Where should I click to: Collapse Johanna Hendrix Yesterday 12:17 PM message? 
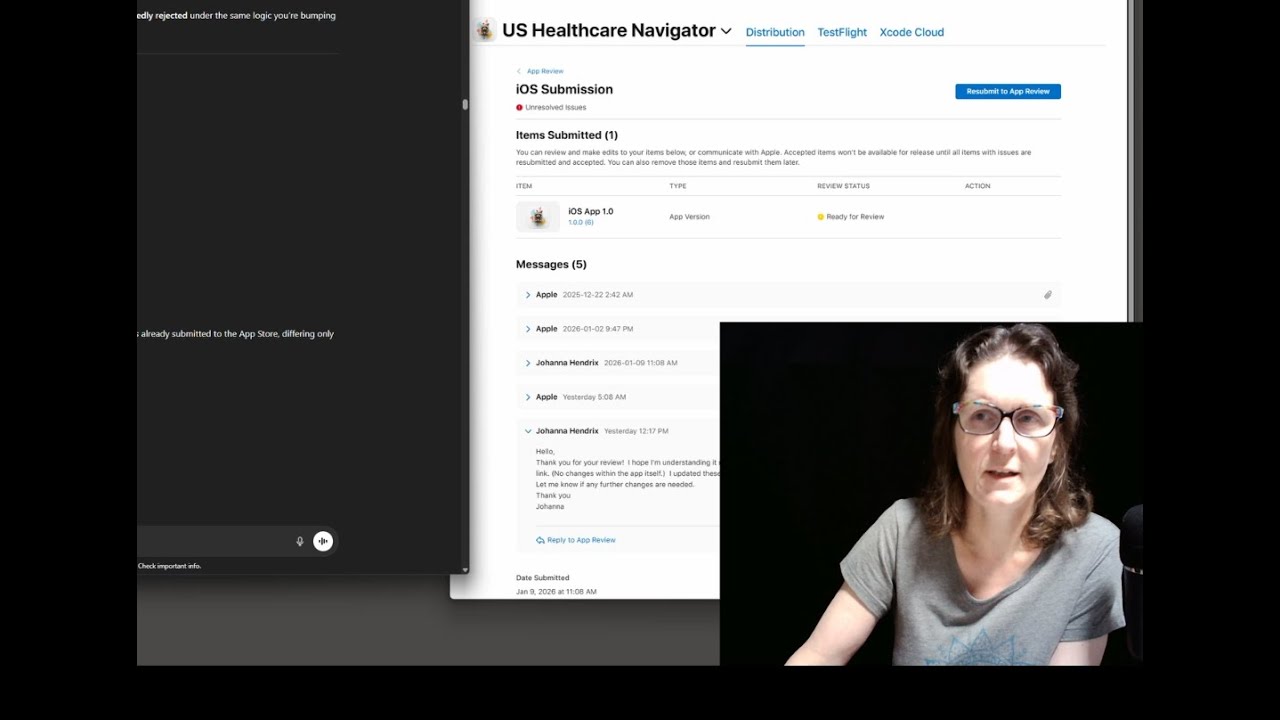click(x=528, y=431)
